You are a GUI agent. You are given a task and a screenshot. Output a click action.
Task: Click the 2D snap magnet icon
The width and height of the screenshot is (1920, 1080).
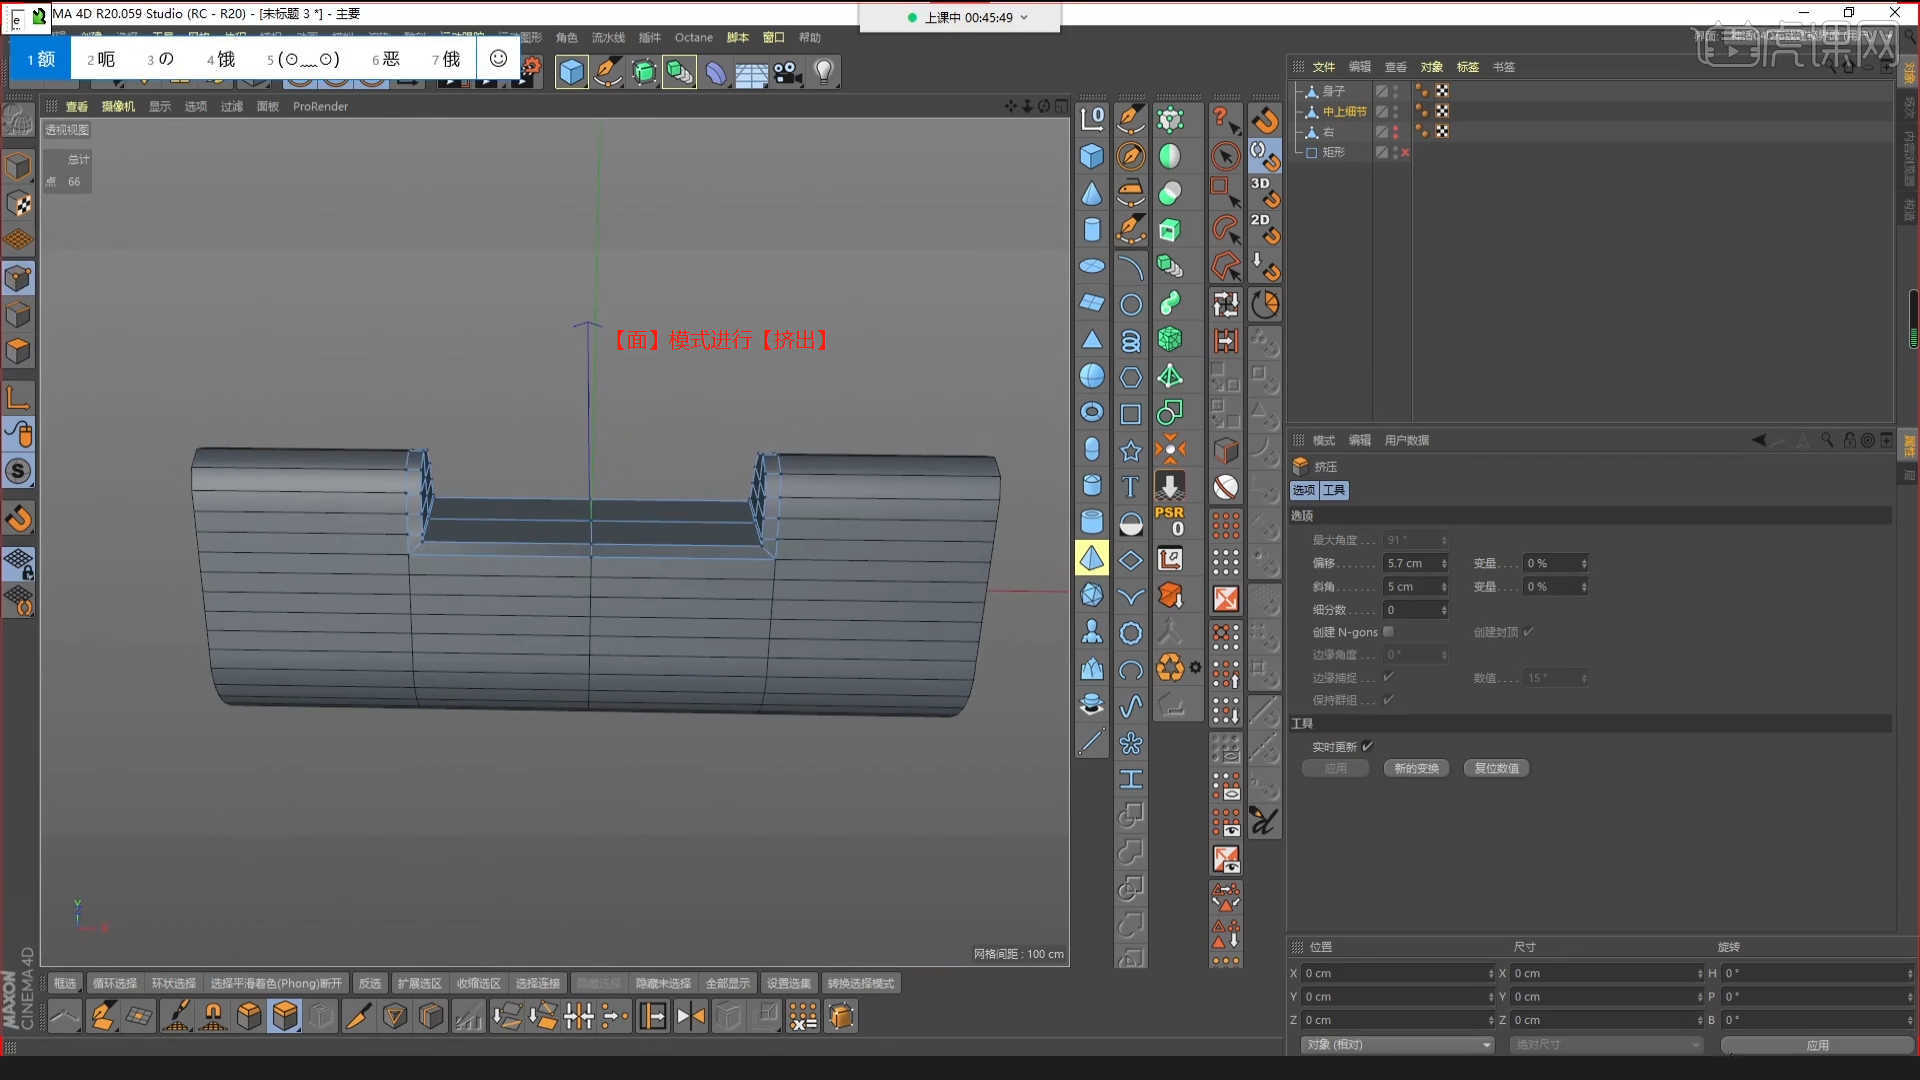pos(1265,228)
